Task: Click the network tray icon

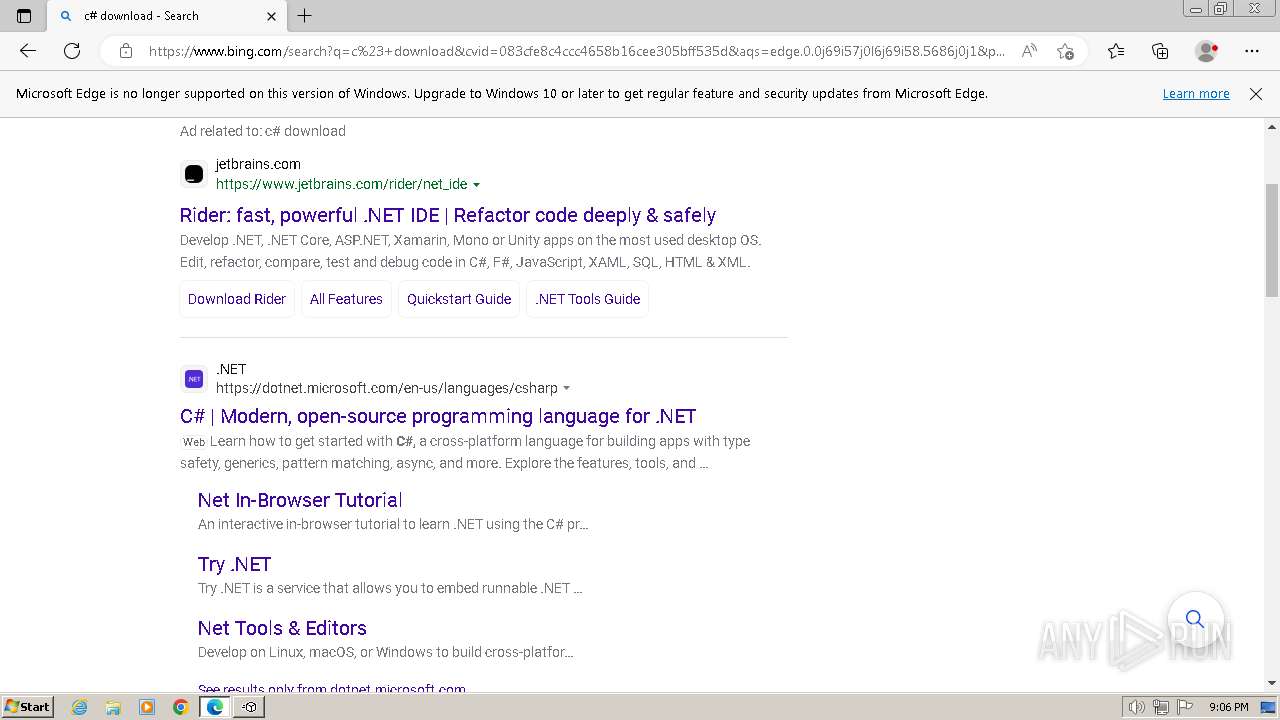Action: click(1161, 707)
